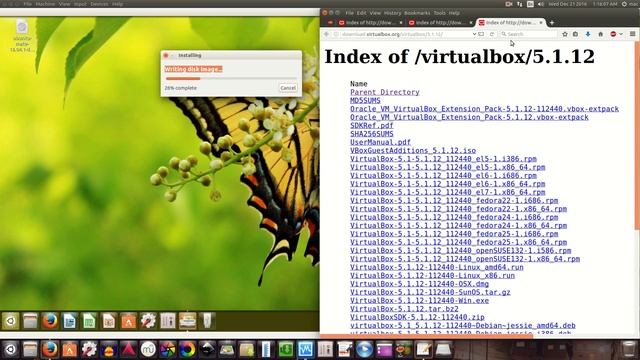
Task: Open Firefox File menu
Action: (349, 13)
